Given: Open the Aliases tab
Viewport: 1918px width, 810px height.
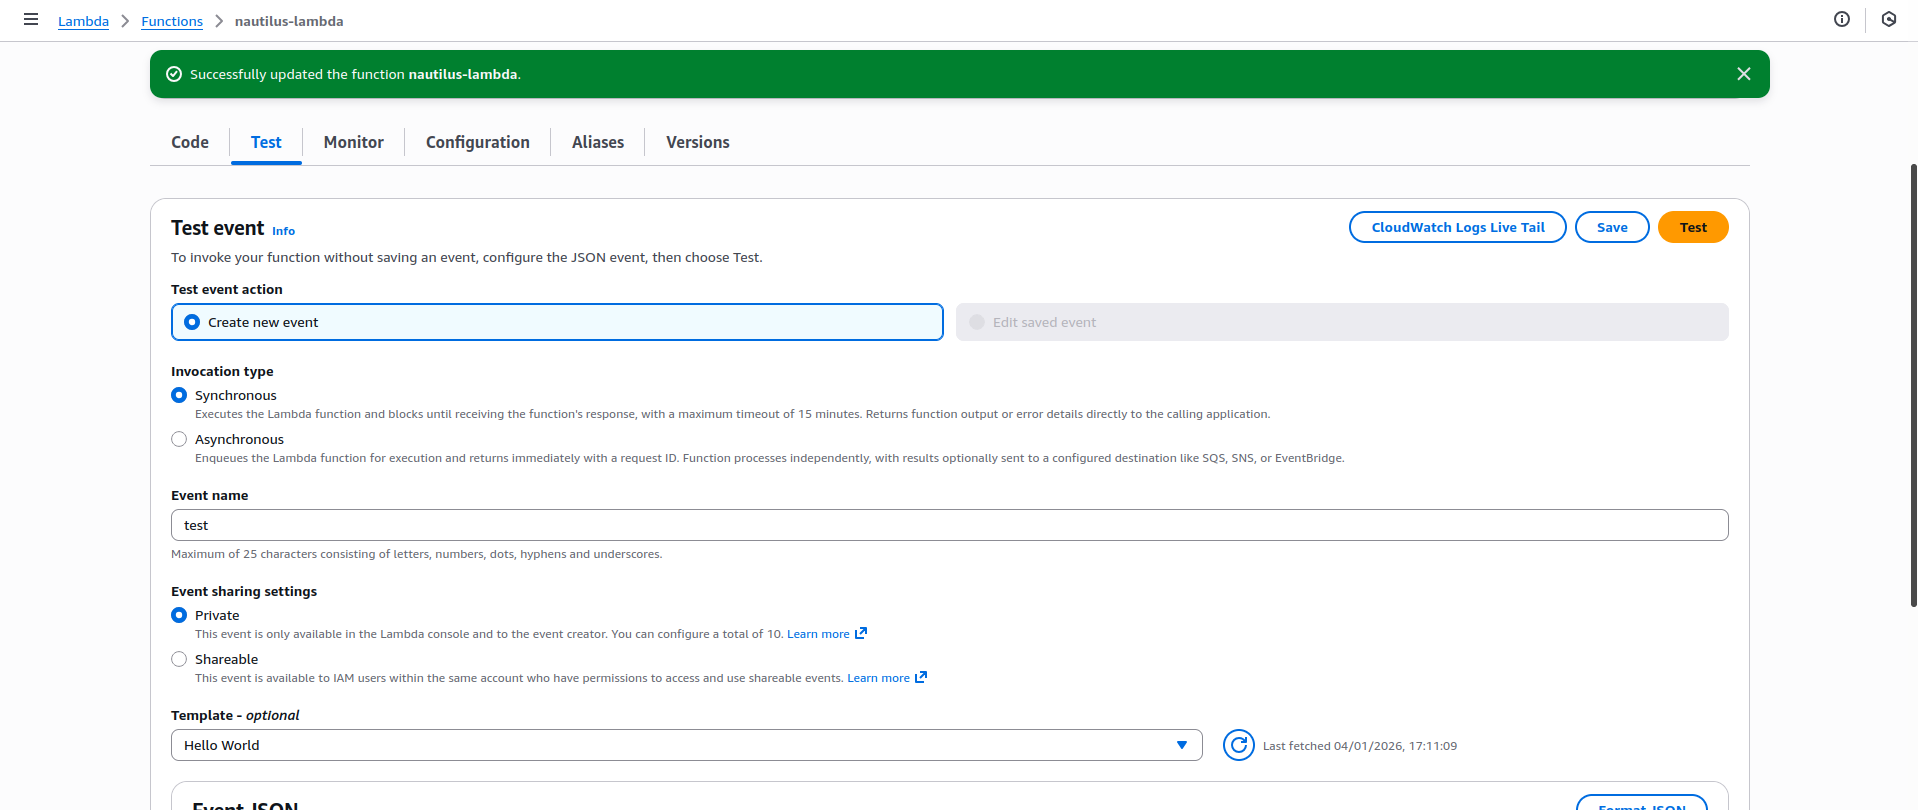Looking at the screenshot, I should (x=598, y=142).
